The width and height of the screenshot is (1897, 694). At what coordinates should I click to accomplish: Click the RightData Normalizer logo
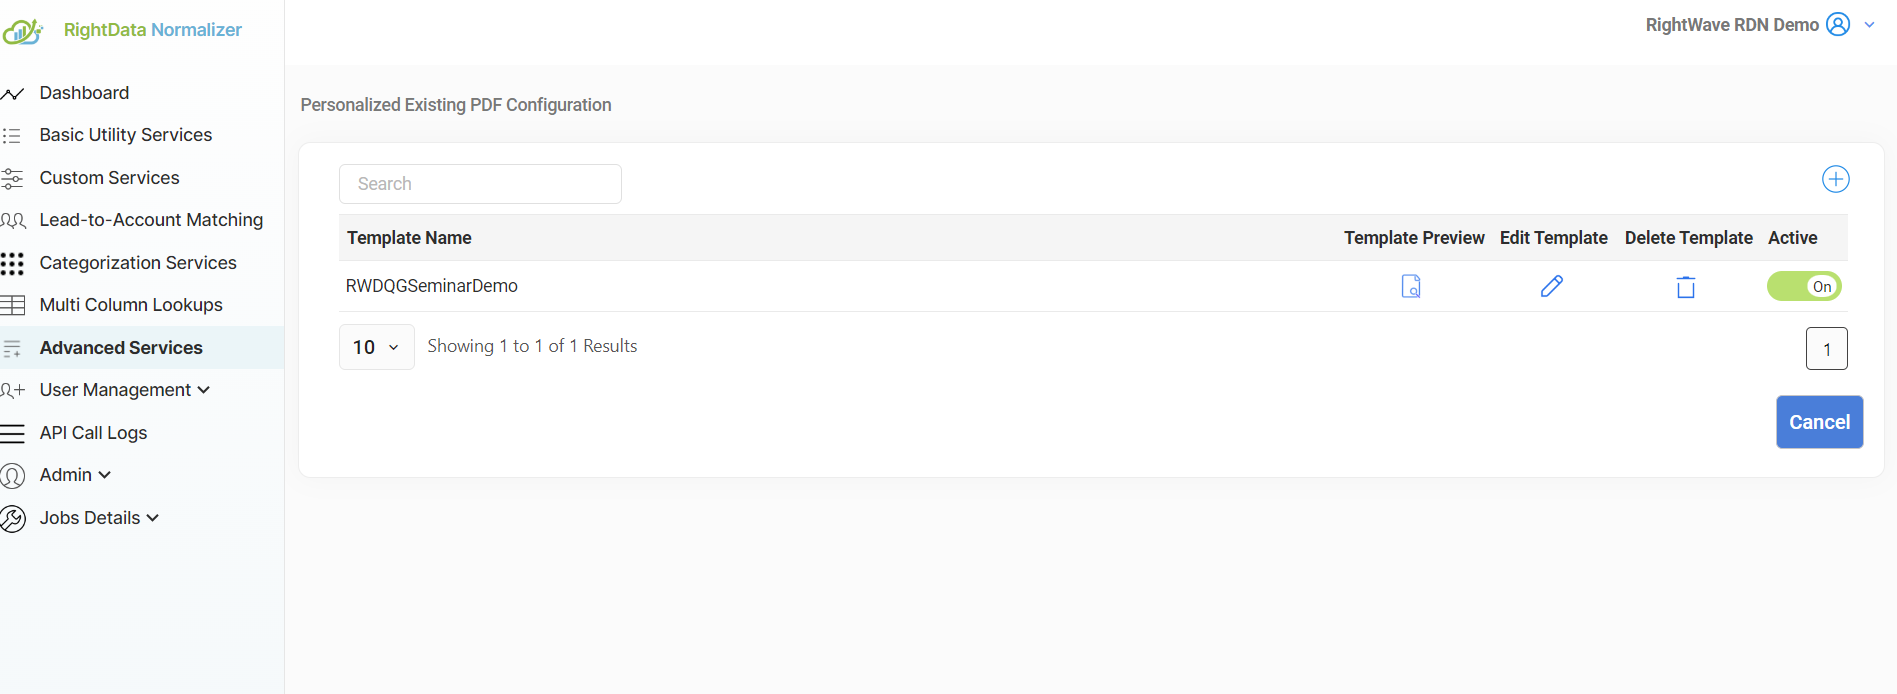pos(22,31)
